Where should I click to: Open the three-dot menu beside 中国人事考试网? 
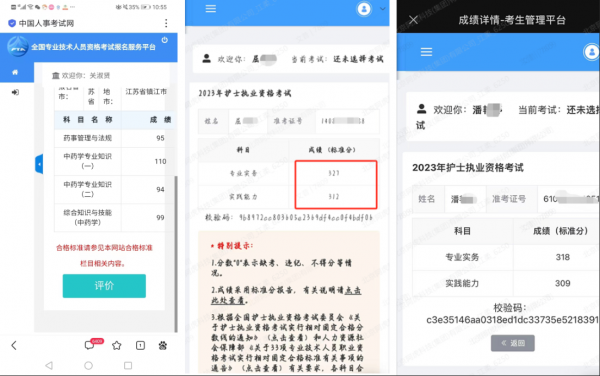coord(166,23)
